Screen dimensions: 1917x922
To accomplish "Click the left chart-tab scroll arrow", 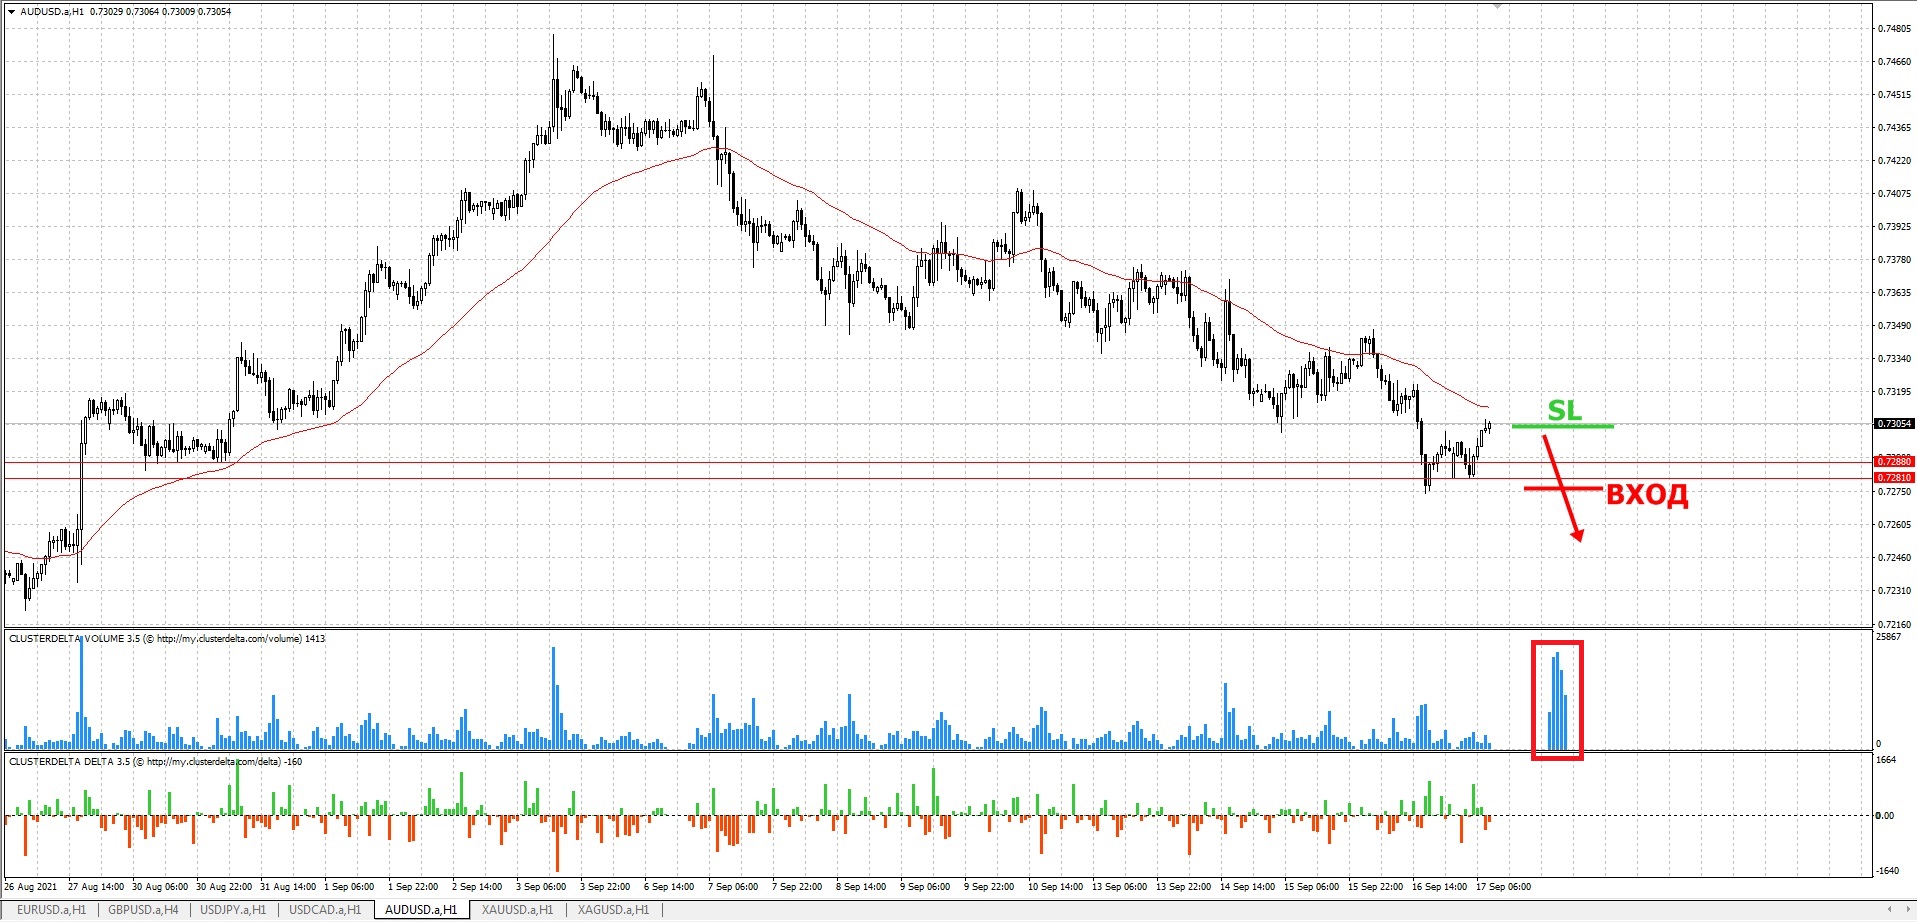I will 1890,910.
